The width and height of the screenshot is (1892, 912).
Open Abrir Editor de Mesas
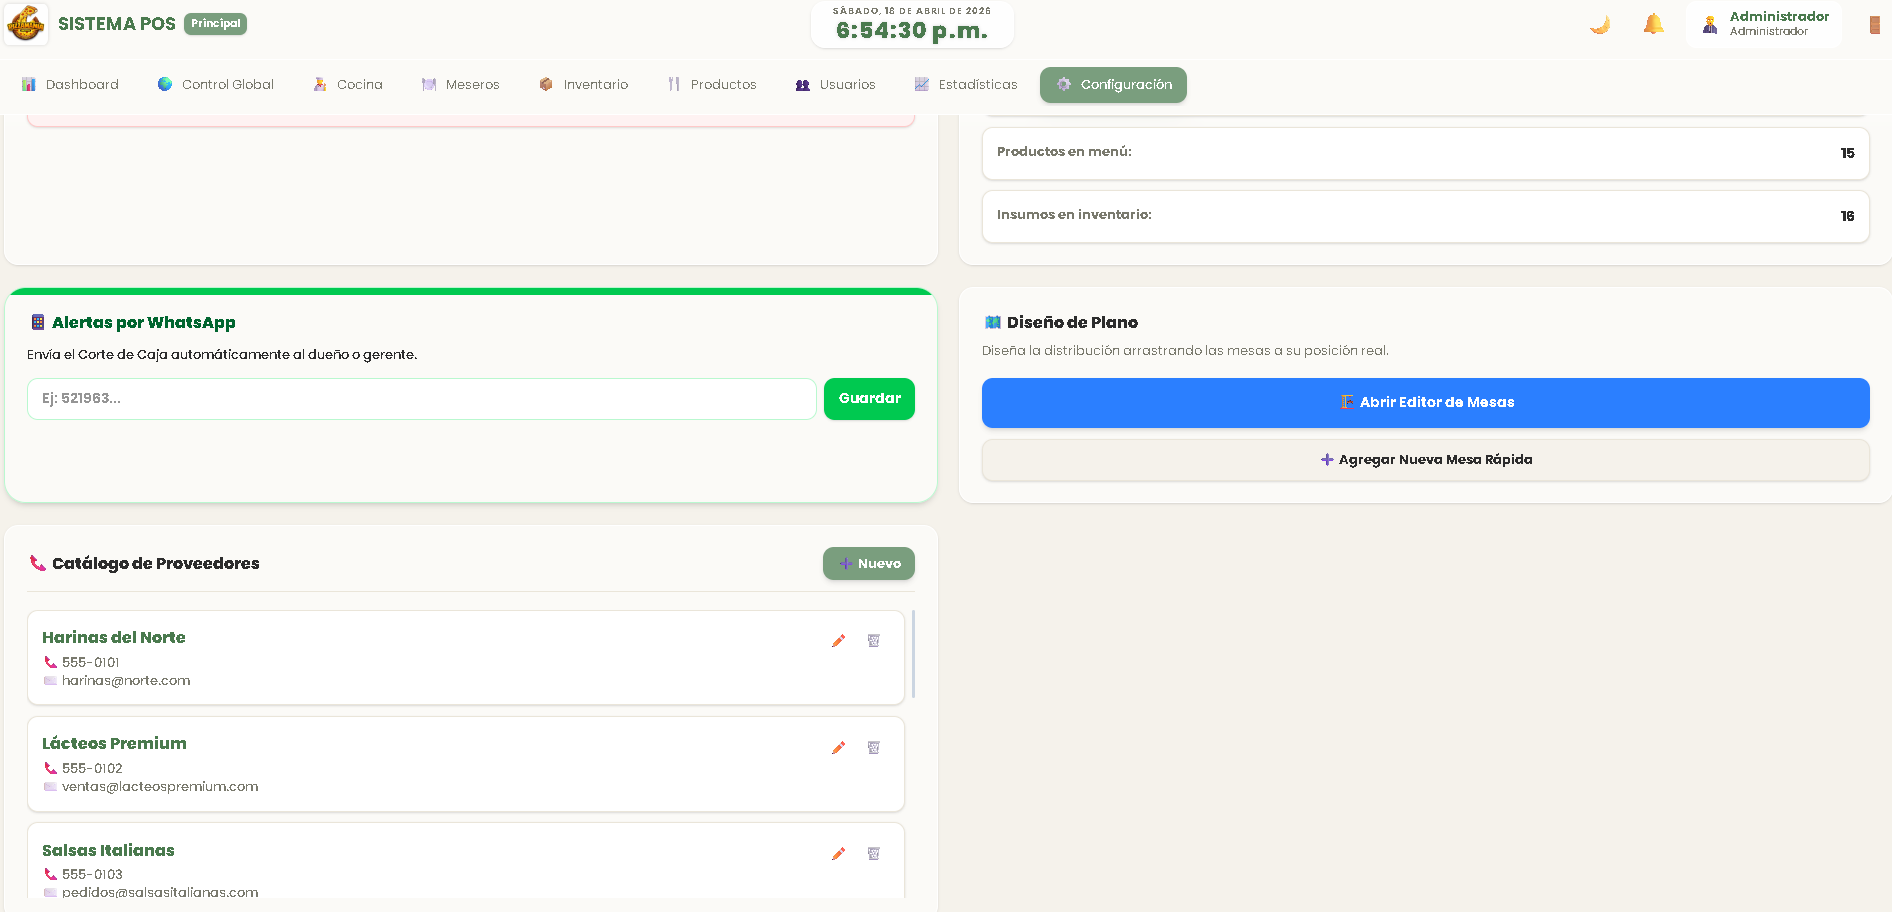[1426, 402]
